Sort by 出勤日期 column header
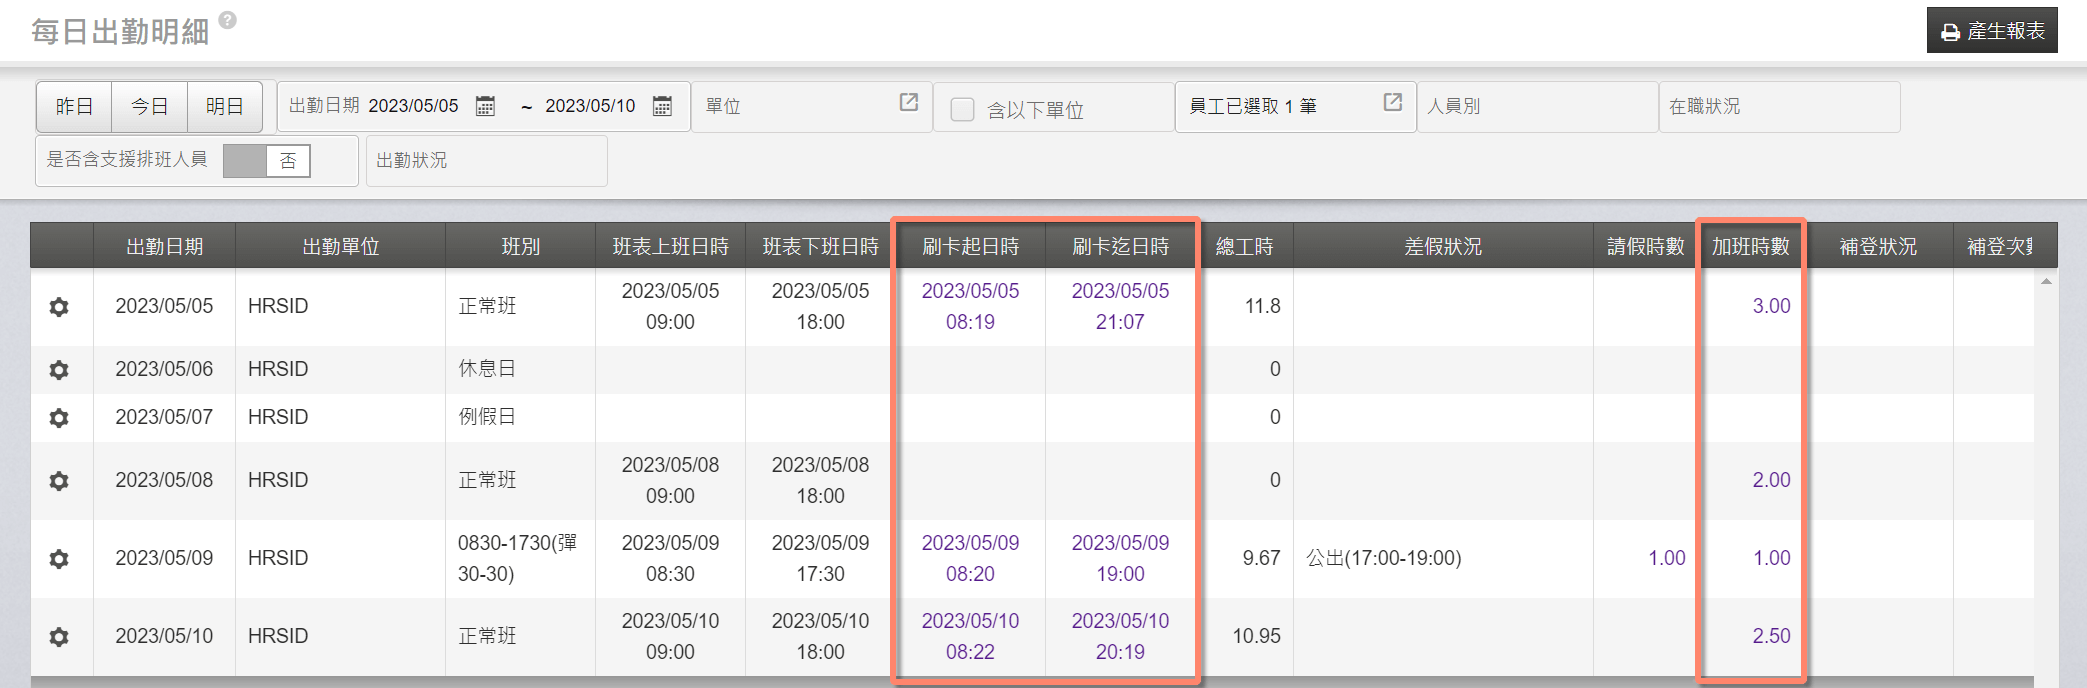 tap(164, 246)
